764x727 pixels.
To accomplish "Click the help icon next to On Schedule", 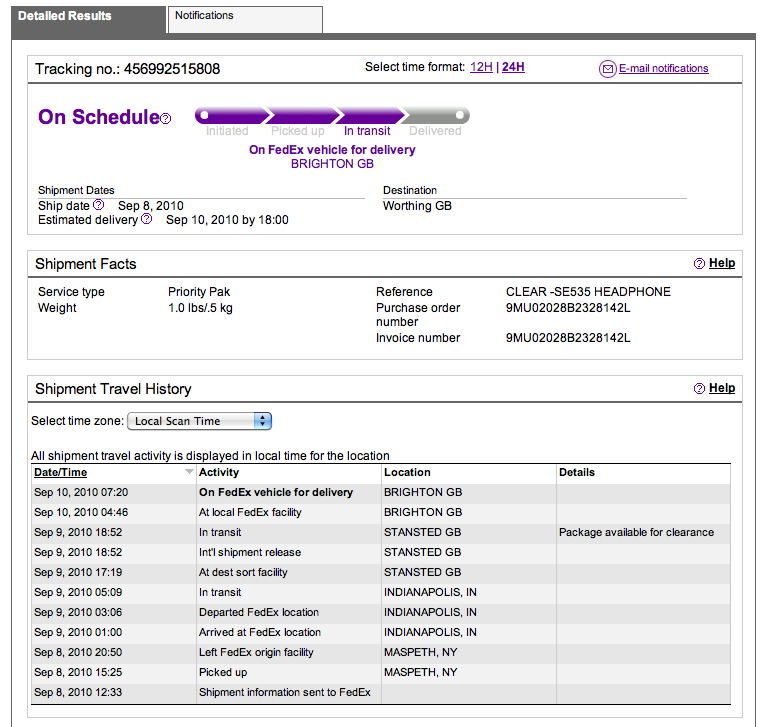I will pos(166,119).
